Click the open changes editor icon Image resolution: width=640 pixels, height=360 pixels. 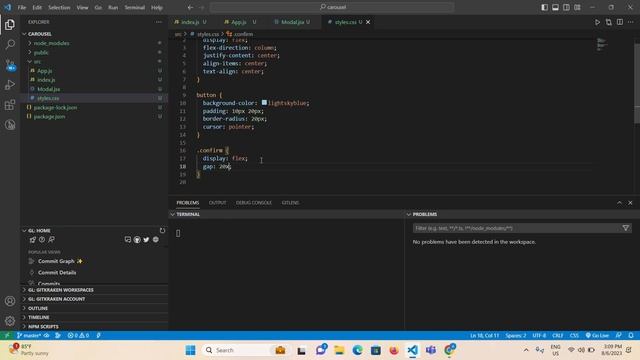tap(609, 22)
